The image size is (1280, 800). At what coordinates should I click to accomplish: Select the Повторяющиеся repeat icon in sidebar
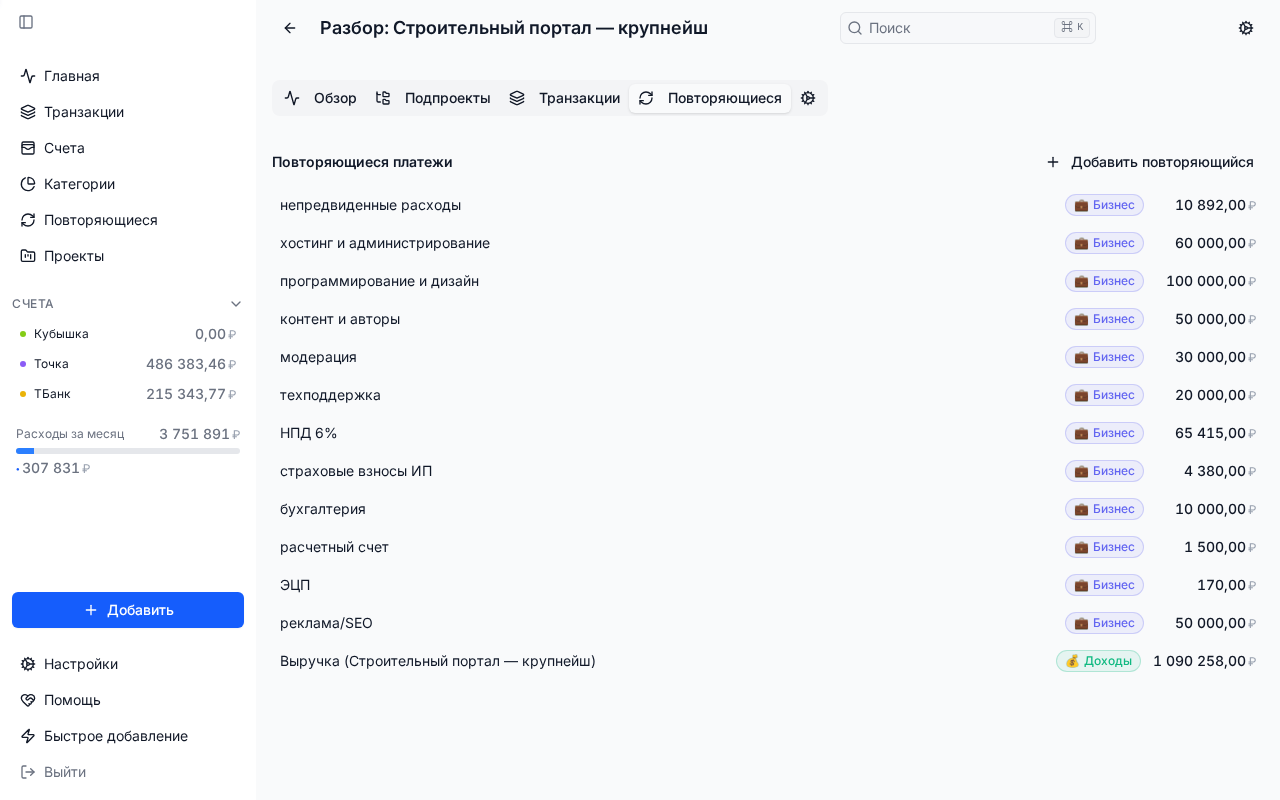click(27, 220)
